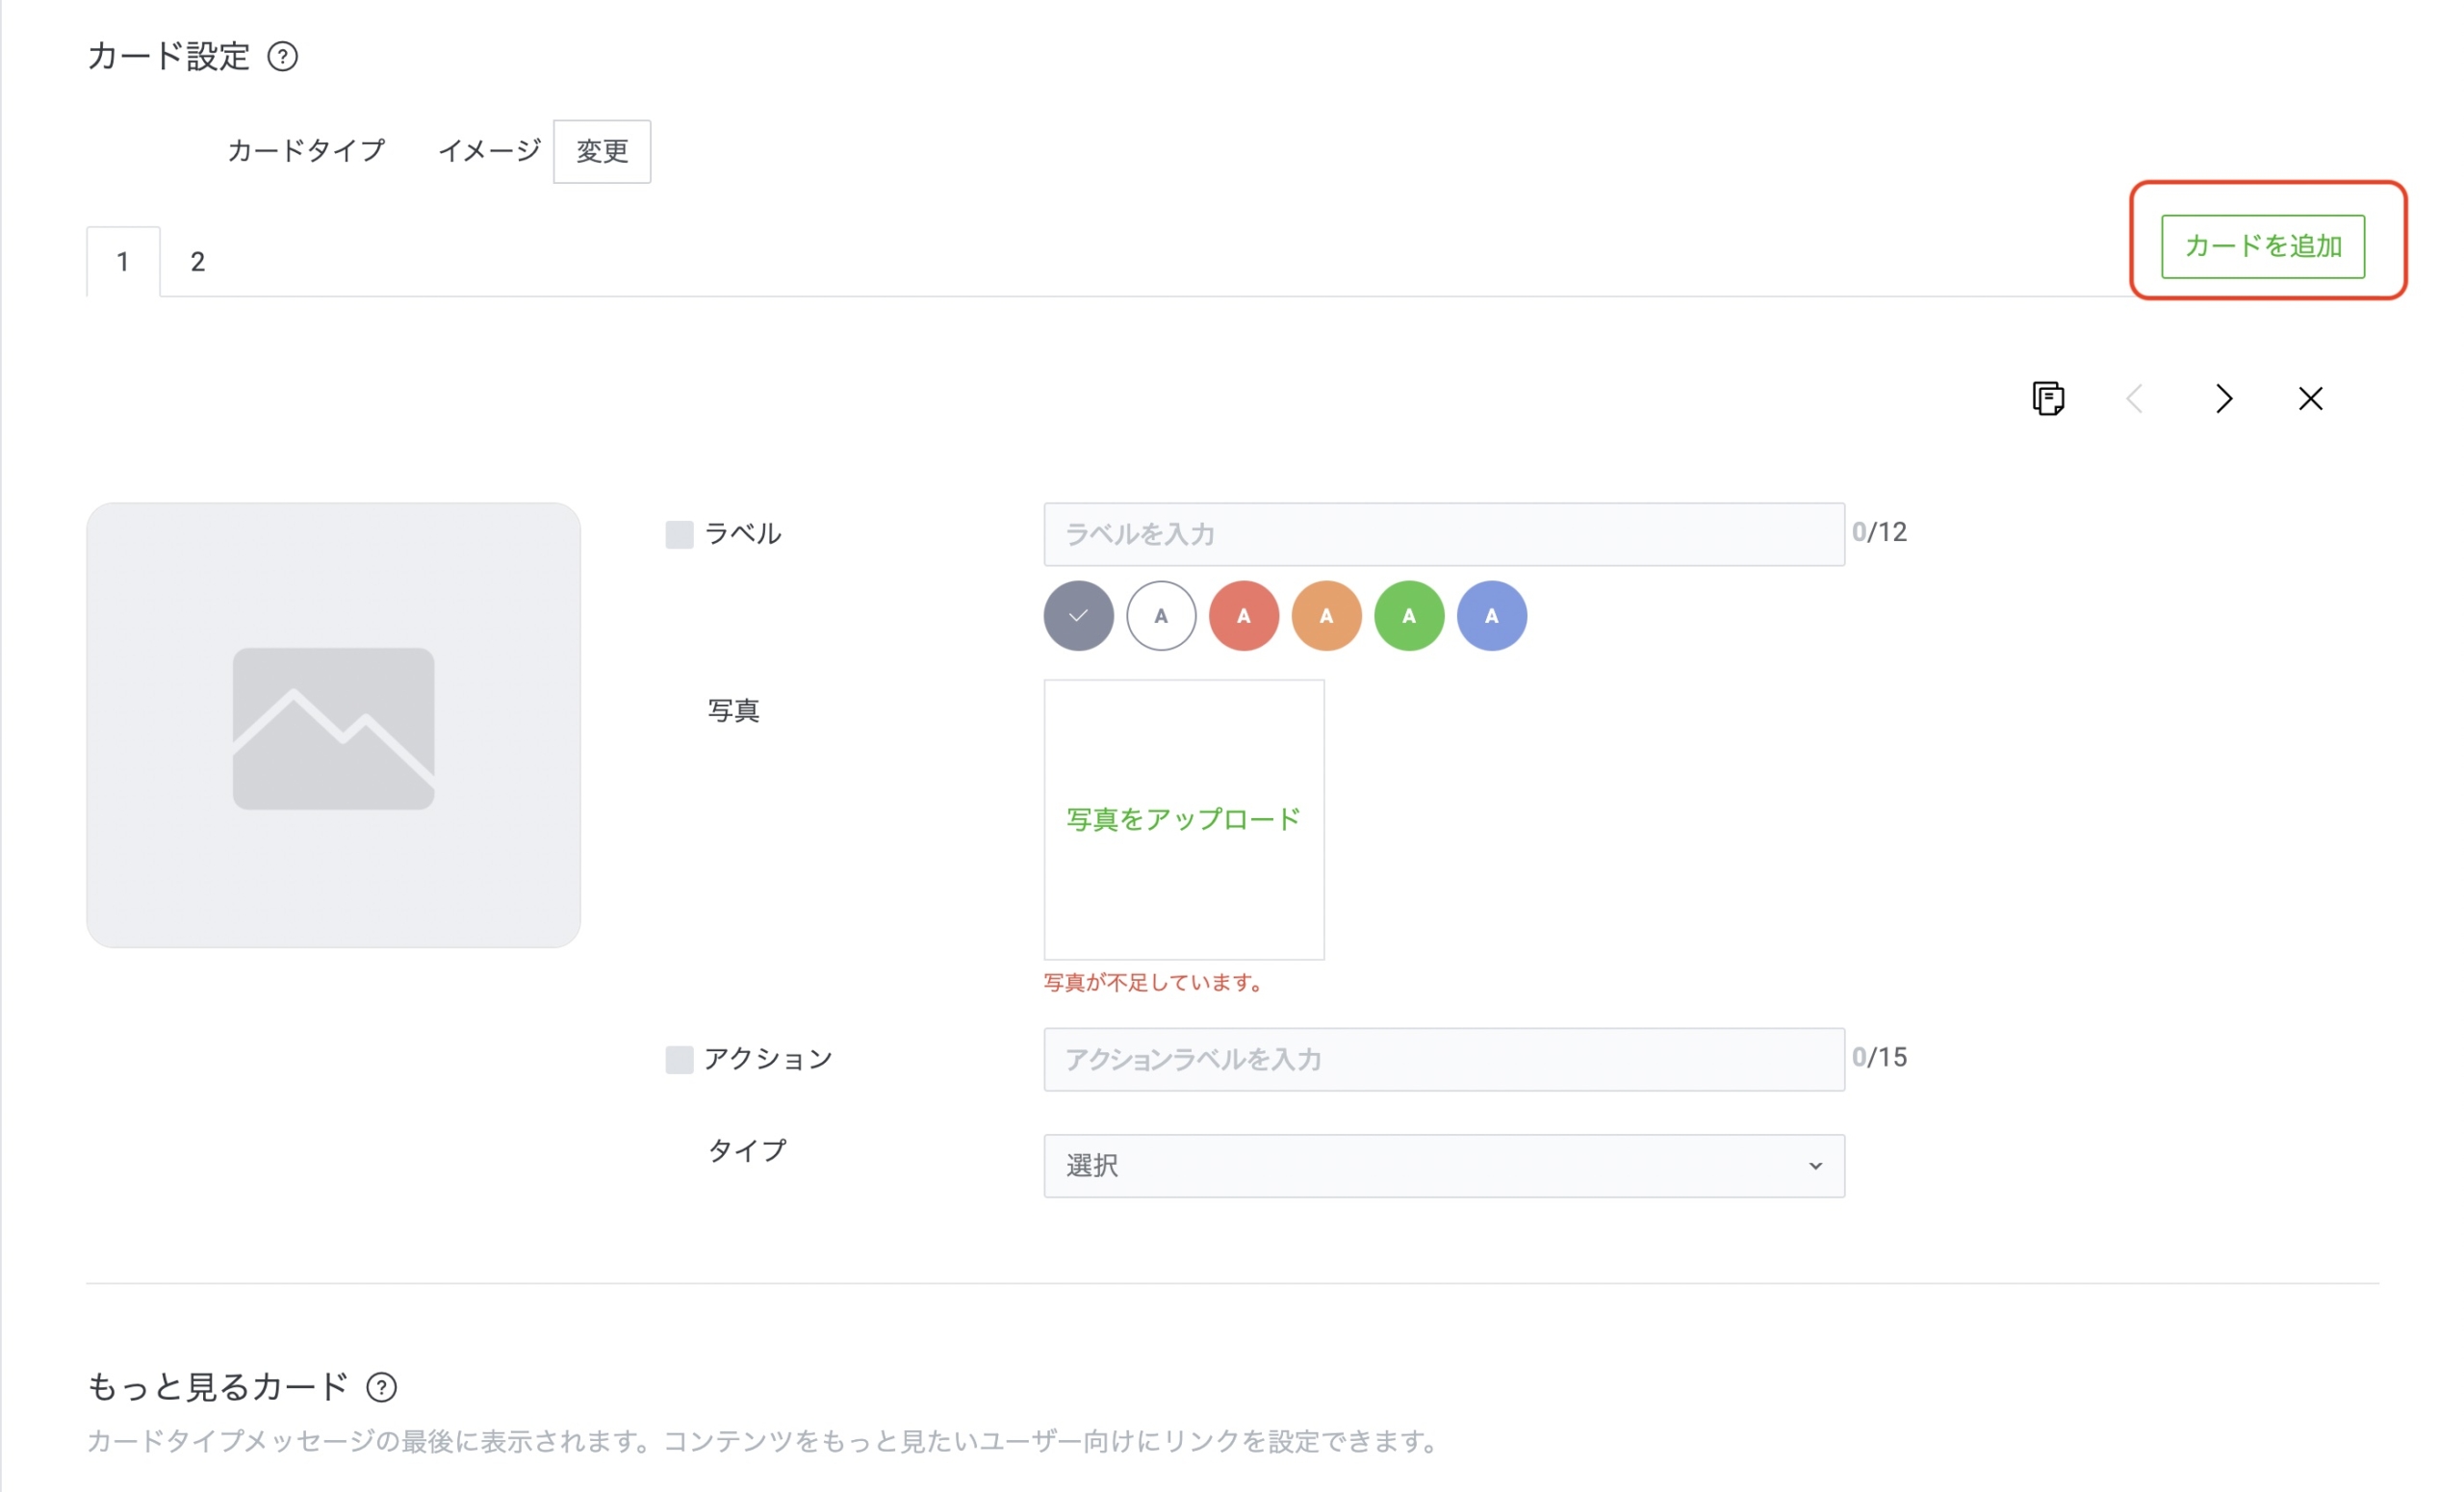Click the move card right arrow
The width and height of the screenshot is (2464, 1492).
(2223, 399)
